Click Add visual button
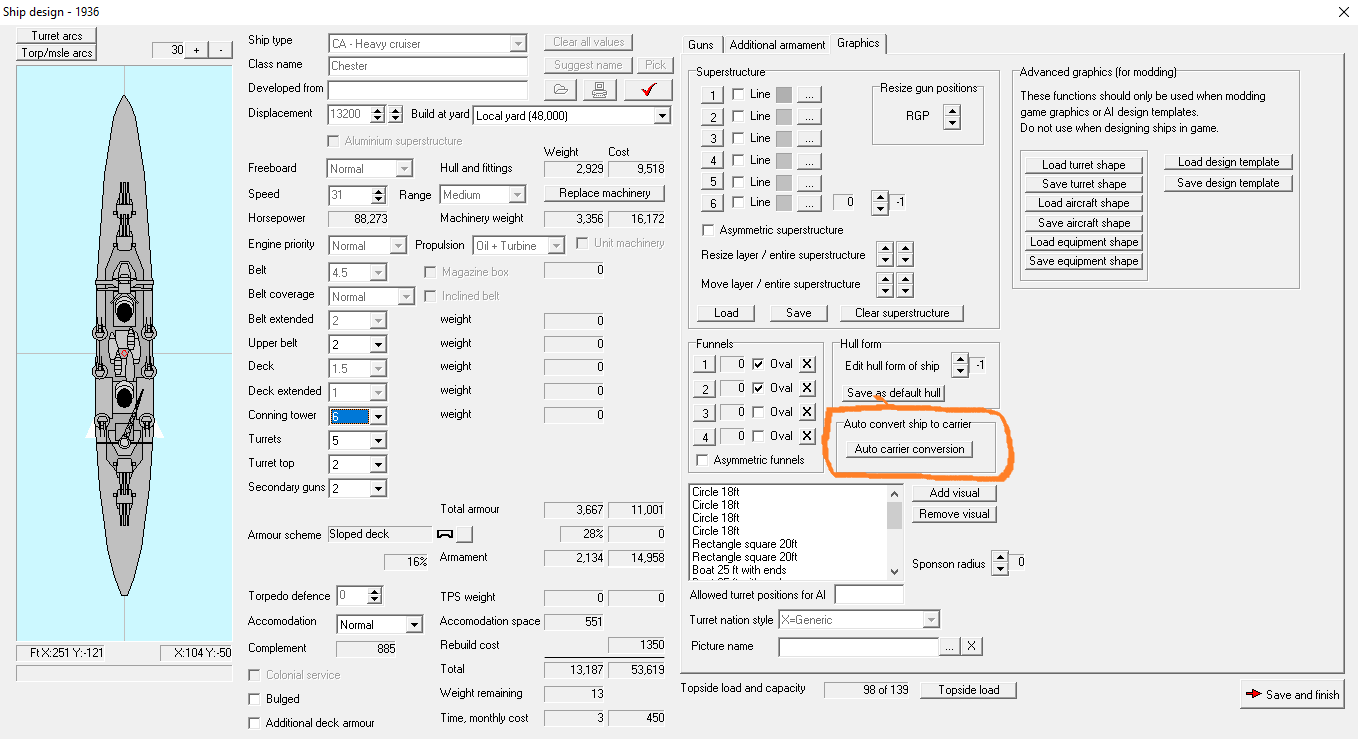Viewport: 1358px width, 739px height. click(x=954, y=493)
